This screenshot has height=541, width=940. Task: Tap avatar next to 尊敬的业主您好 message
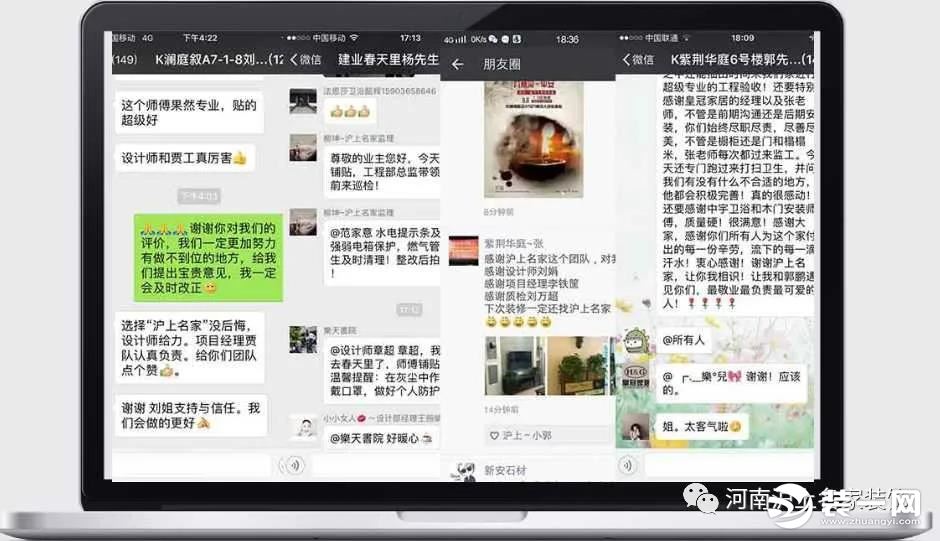(x=303, y=148)
